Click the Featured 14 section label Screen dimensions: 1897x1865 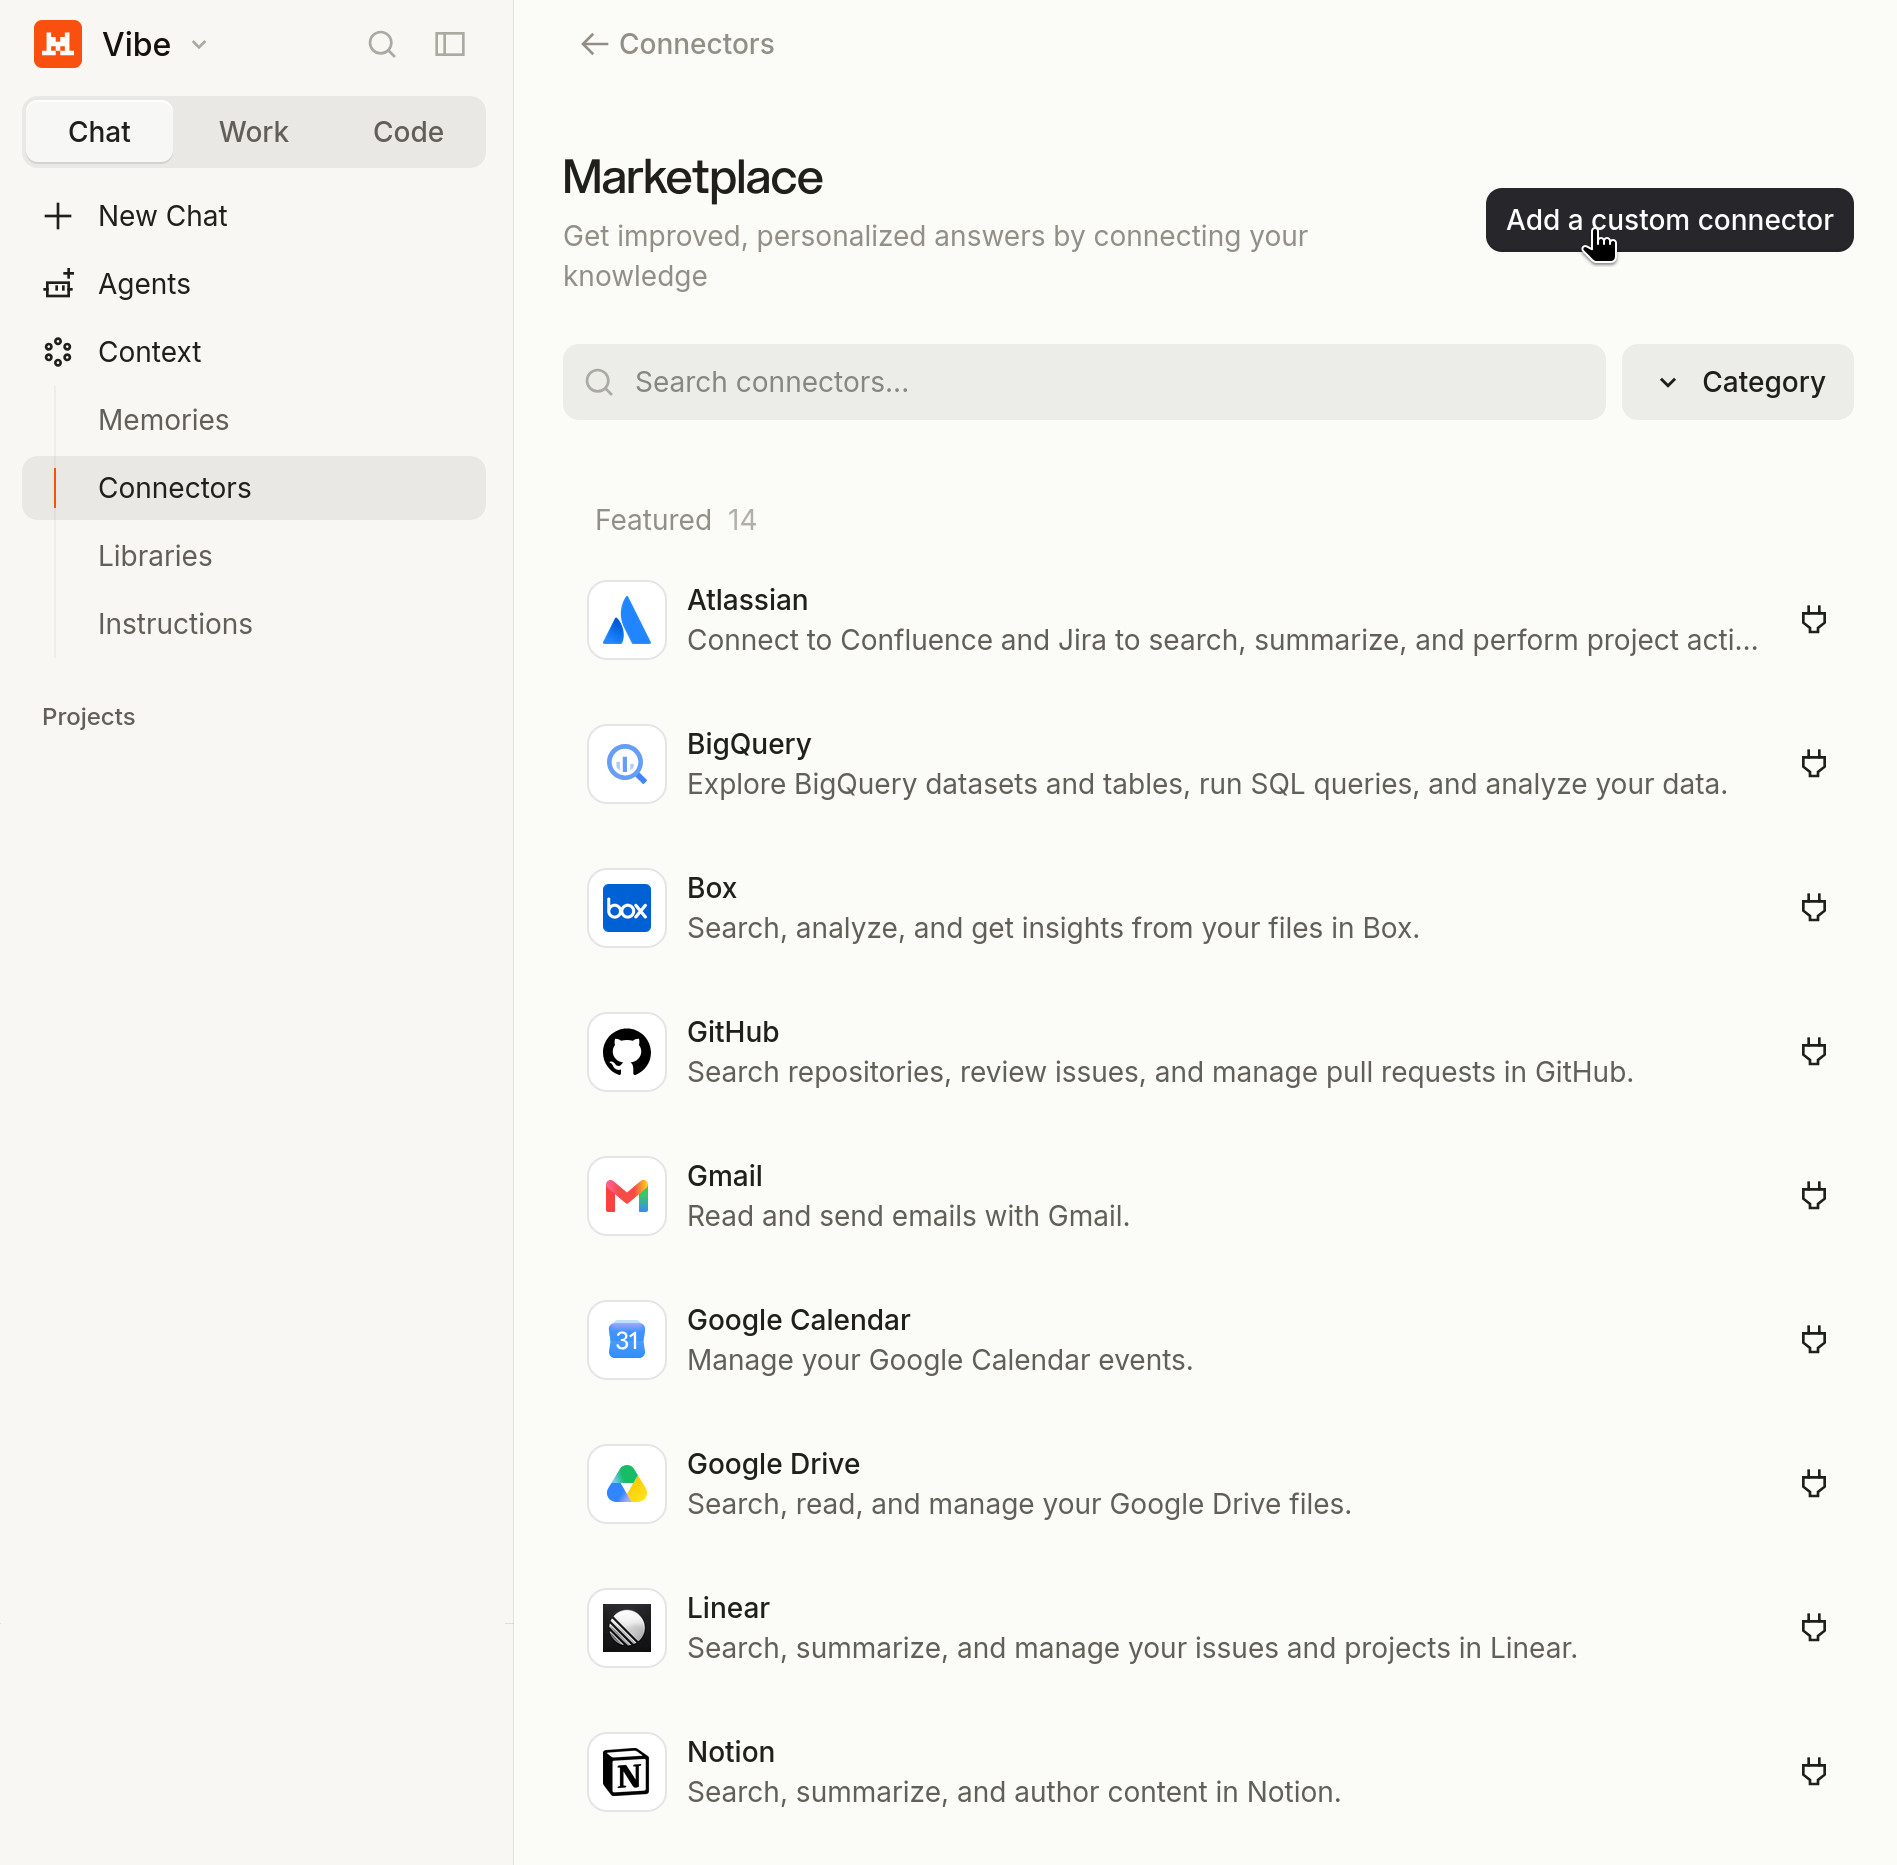[x=676, y=520]
